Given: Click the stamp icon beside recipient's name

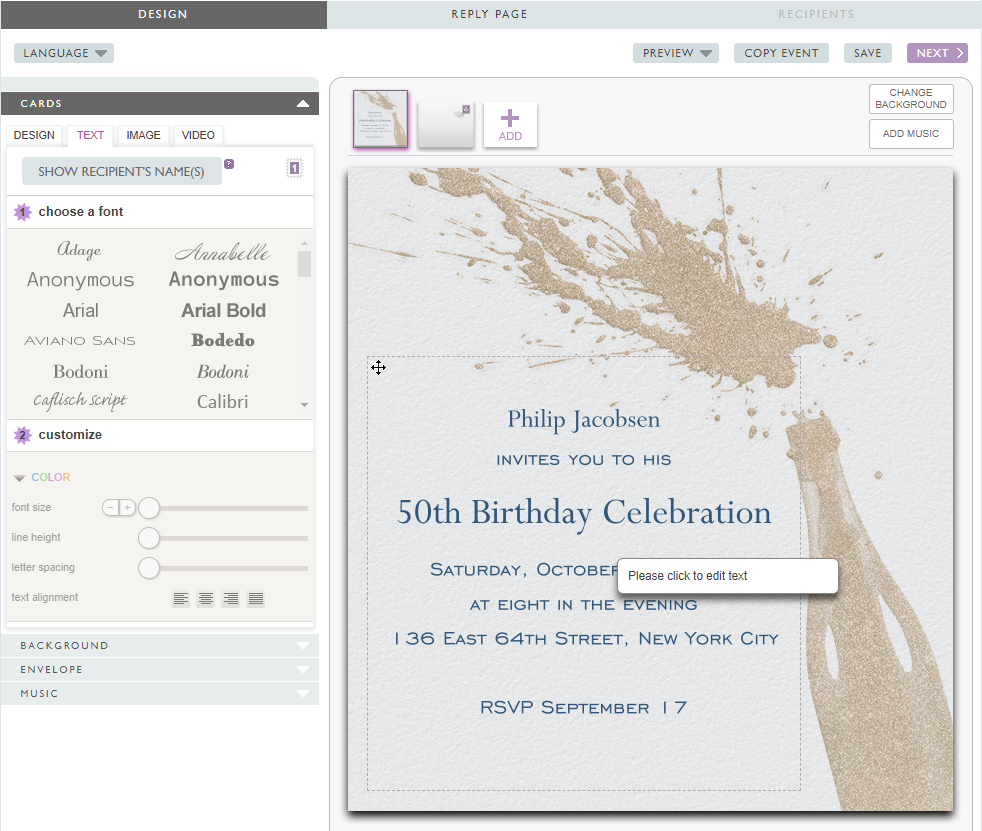Looking at the screenshot, I should [294, 169].
